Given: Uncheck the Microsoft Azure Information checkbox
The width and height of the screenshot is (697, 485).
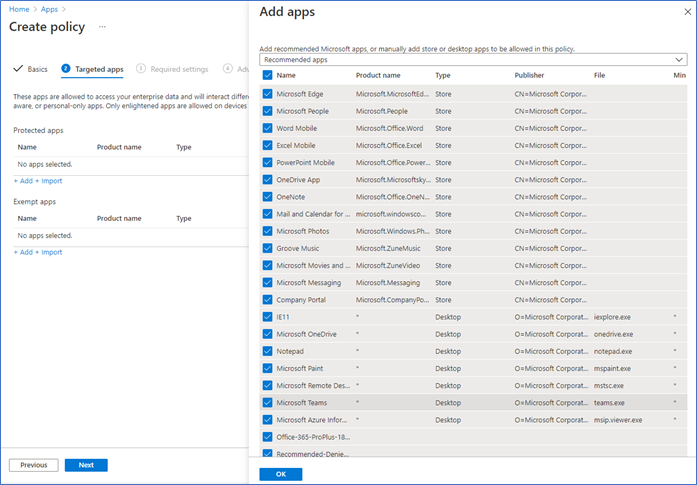Looking at the screenshot, I should 267,420.
